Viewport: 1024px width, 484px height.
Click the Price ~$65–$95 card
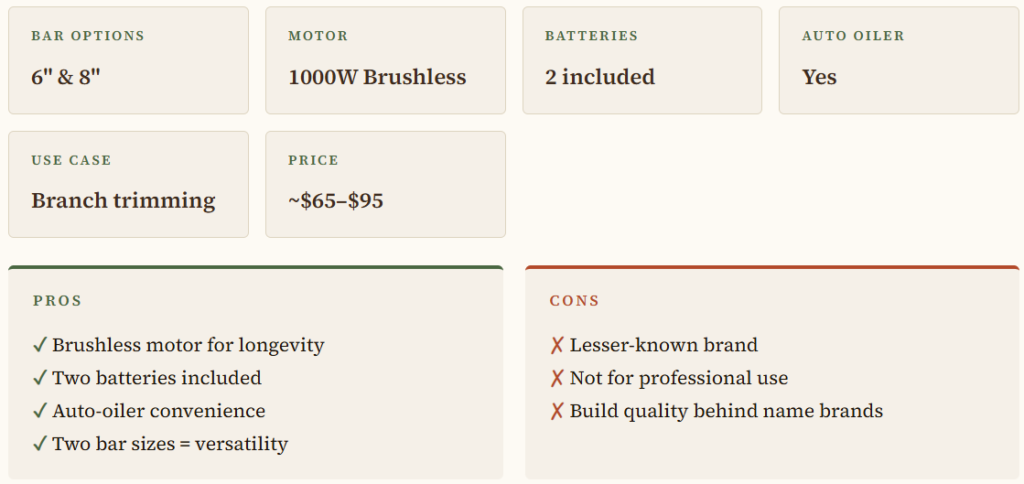click(385, 184)
